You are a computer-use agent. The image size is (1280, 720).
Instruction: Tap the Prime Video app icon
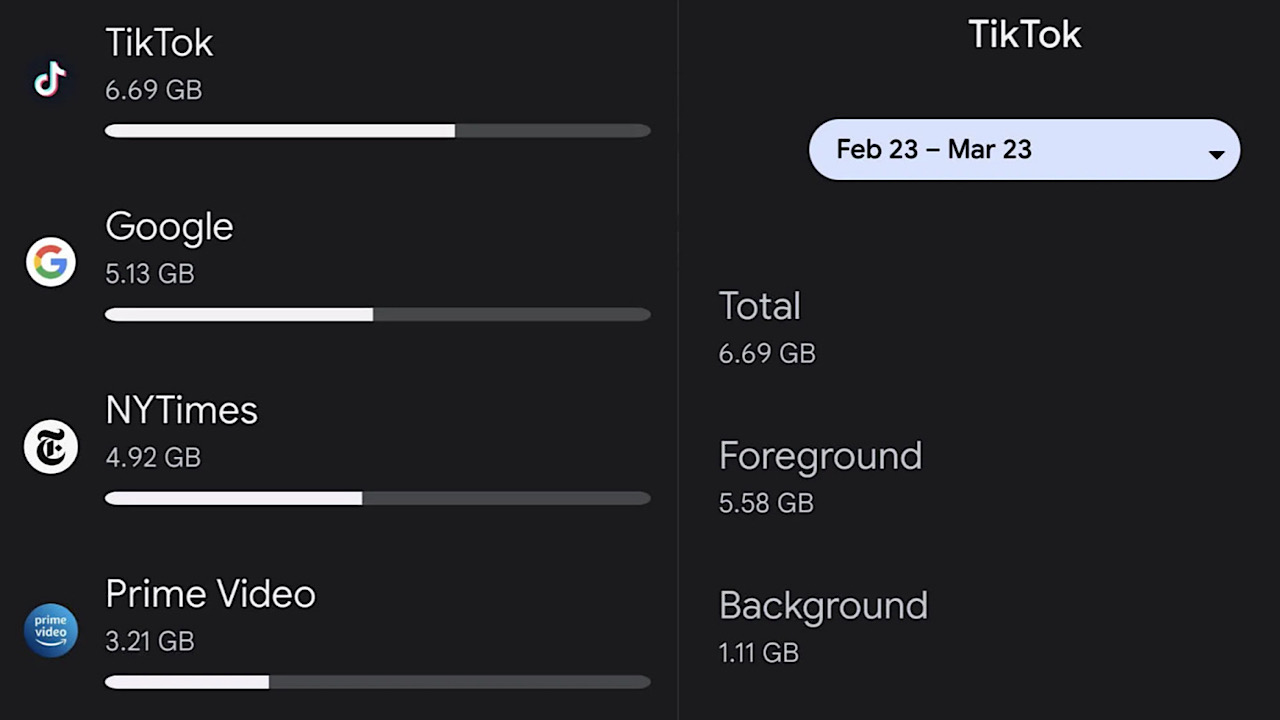(50, 630)
